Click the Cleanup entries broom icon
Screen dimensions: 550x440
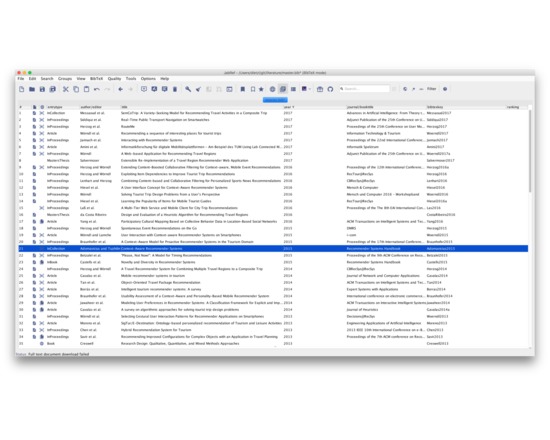198,89
